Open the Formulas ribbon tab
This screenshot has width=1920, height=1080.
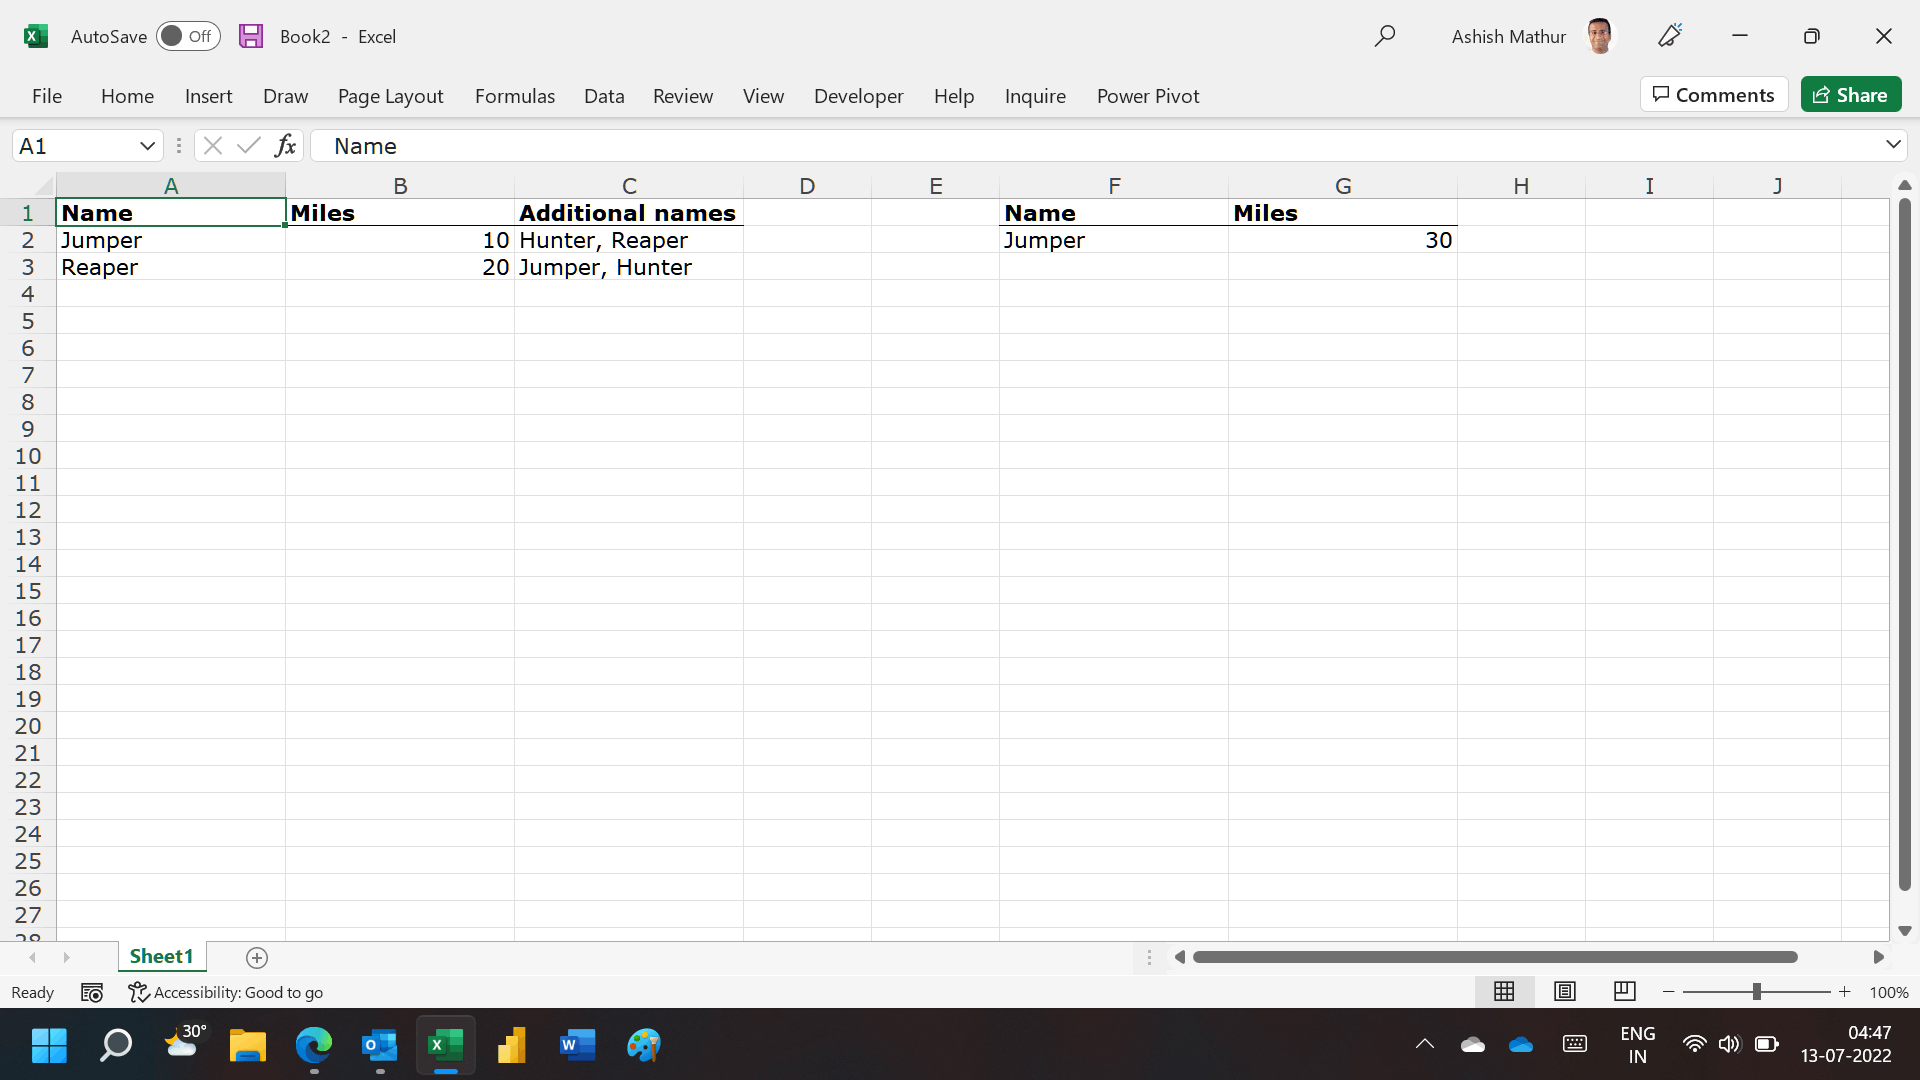point(514,95)
